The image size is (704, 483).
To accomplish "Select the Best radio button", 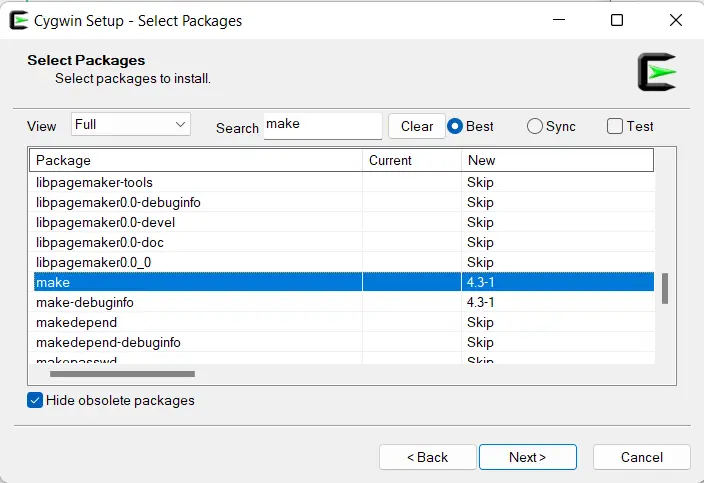I will [455, 126].
